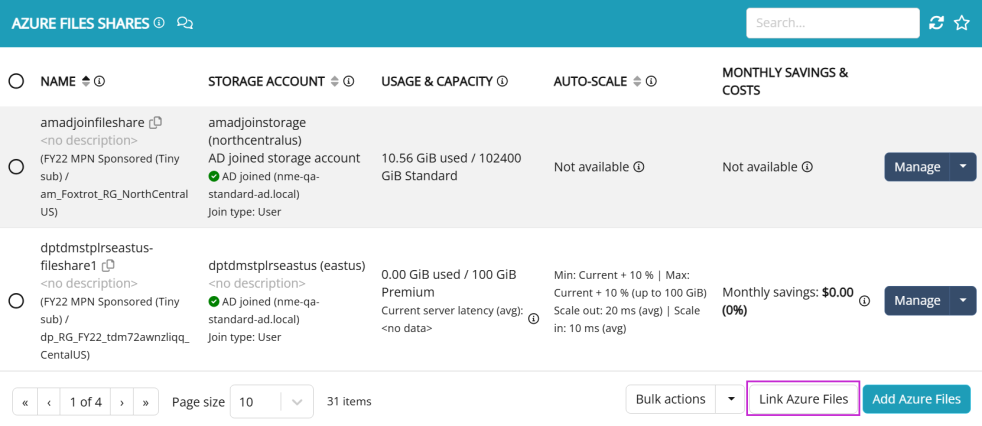Refresh the Azure Files shares list
Viewport: 982px width, 426px height.
pyautogui.click(x=936, y=23)
